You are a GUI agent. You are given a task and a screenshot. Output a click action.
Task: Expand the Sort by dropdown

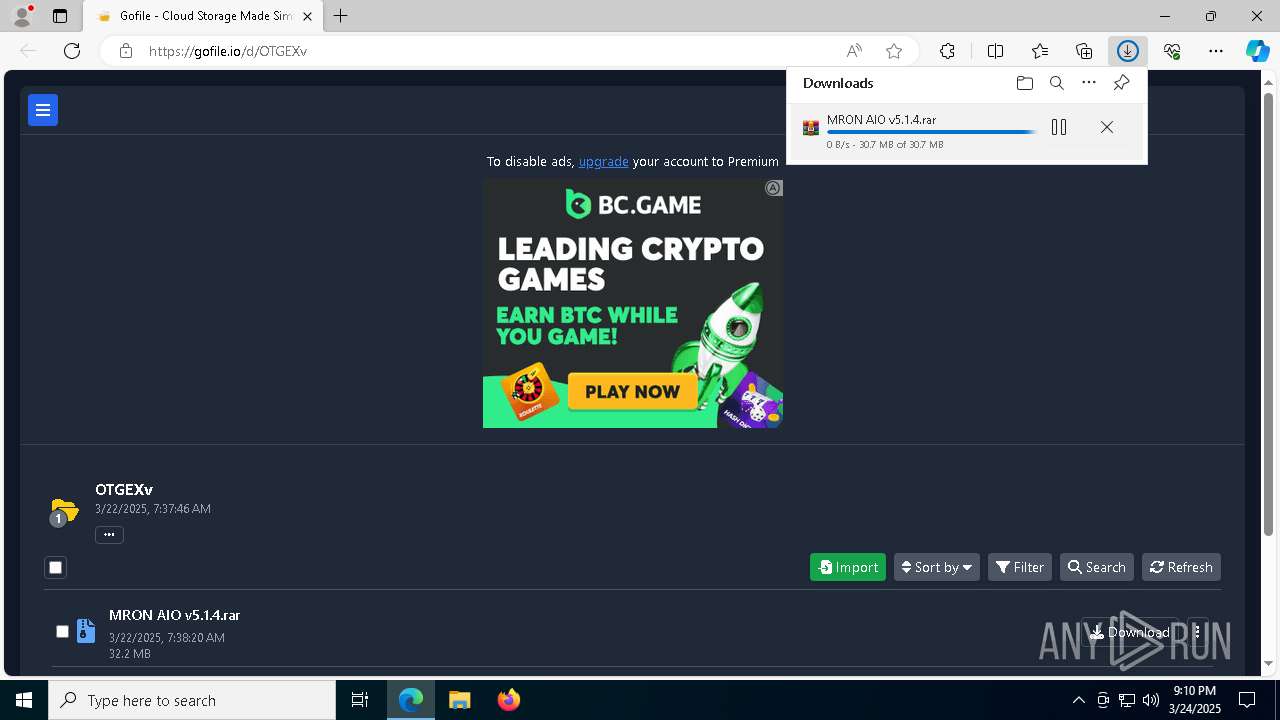coord(937,567)
